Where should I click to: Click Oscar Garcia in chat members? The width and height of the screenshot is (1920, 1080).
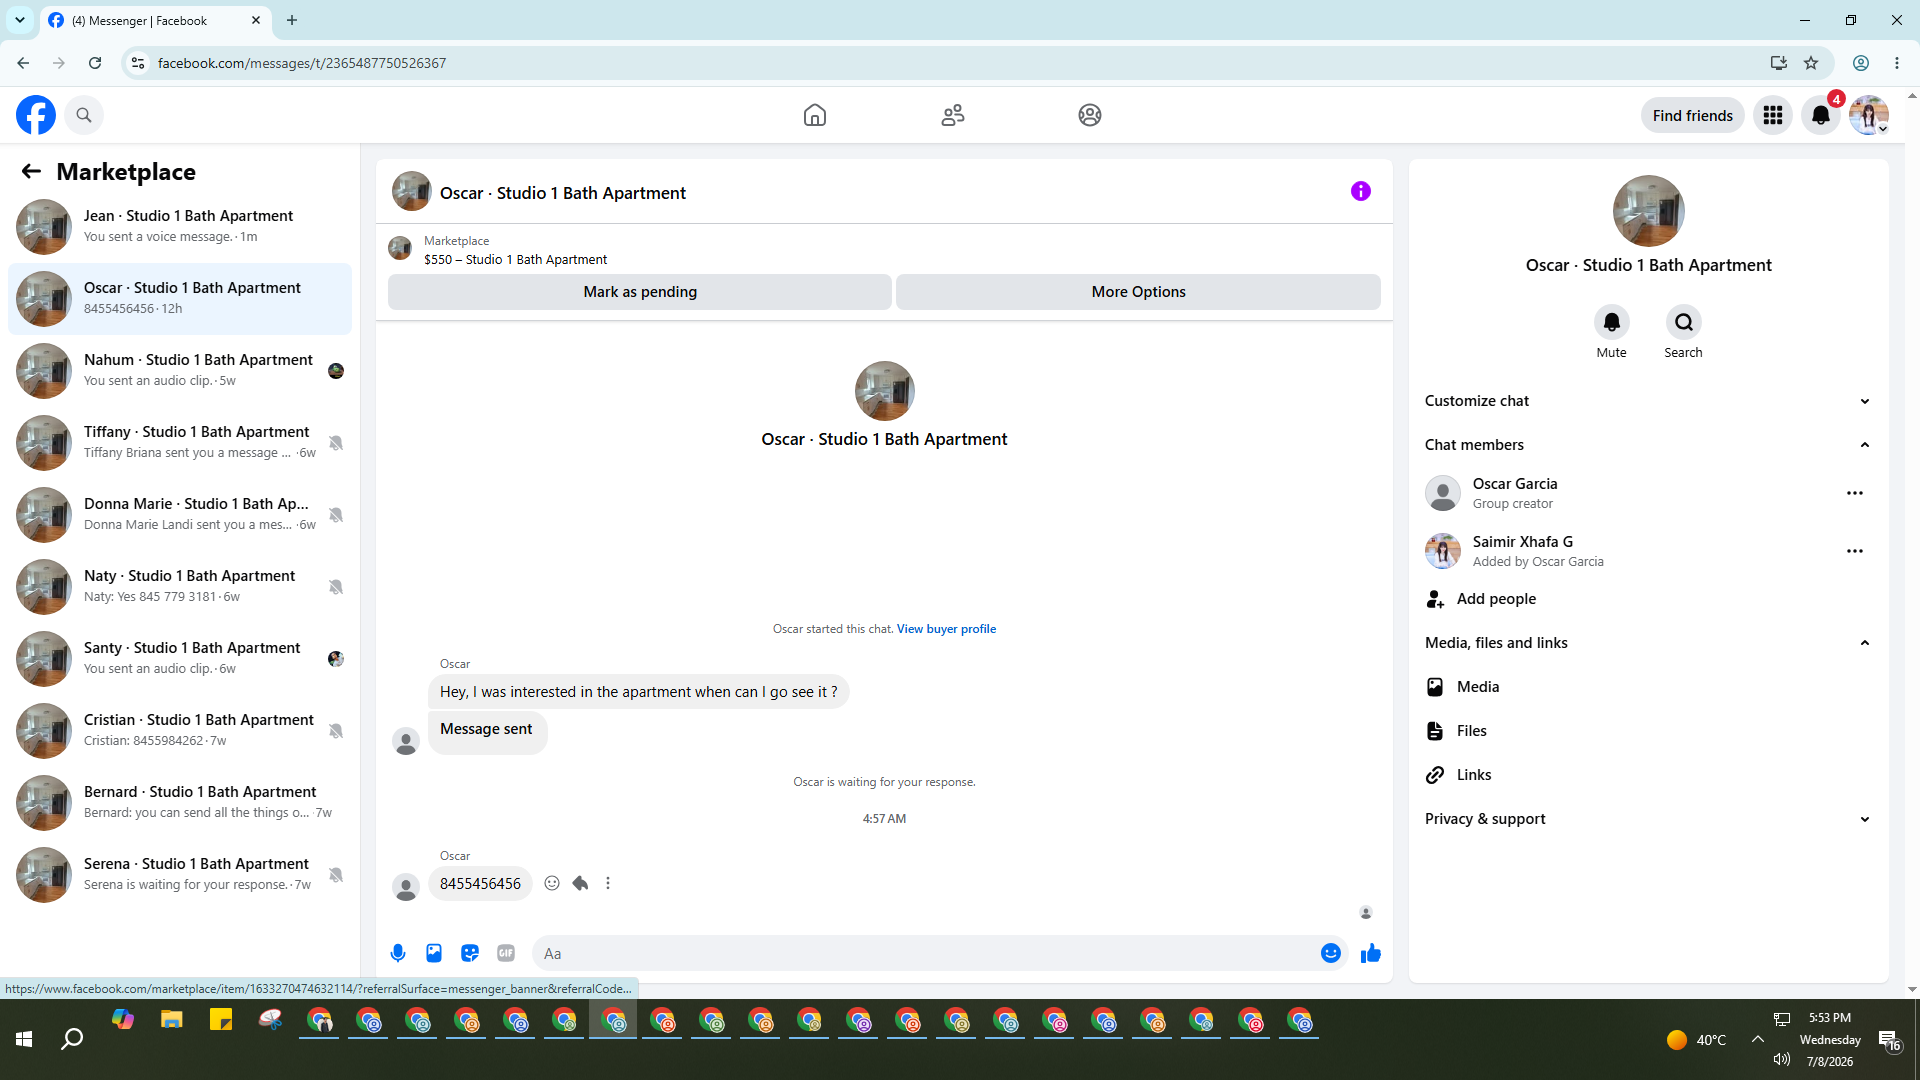[1514, 484]
